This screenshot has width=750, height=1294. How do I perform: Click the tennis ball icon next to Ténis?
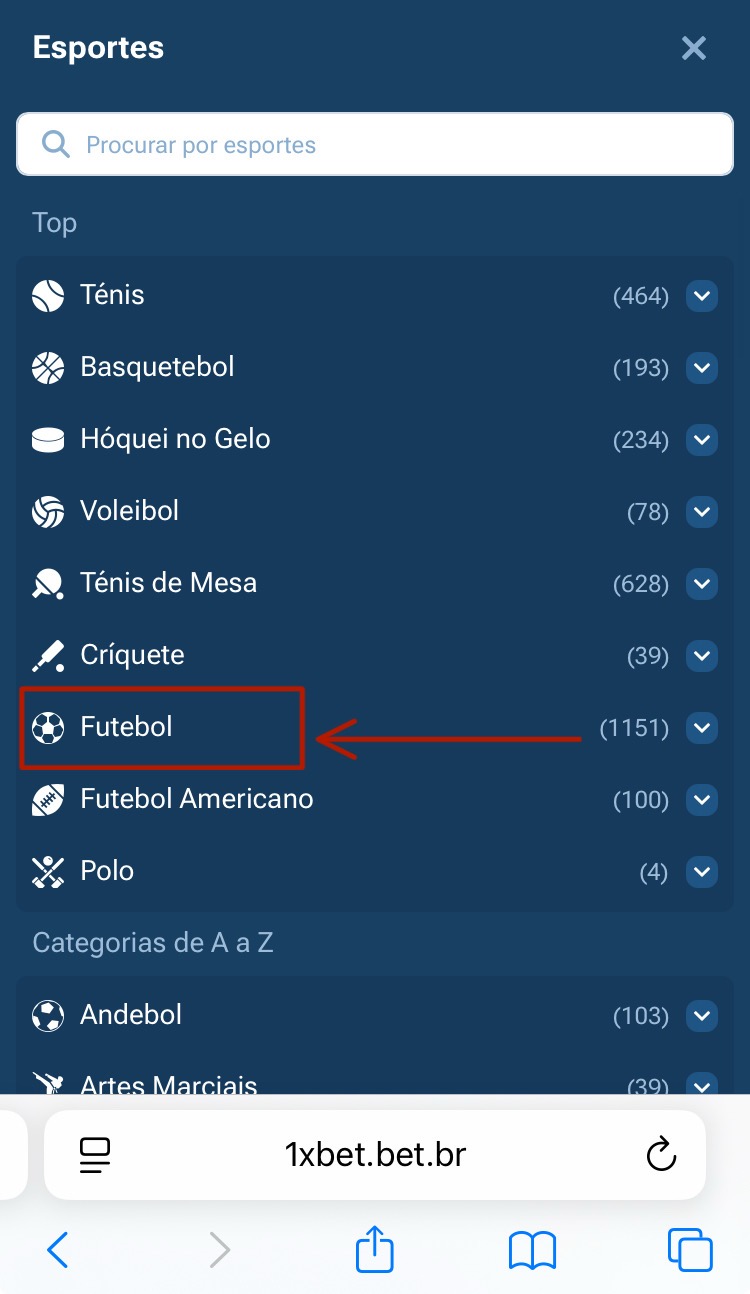pyautogui.click(x=48, y=296)
